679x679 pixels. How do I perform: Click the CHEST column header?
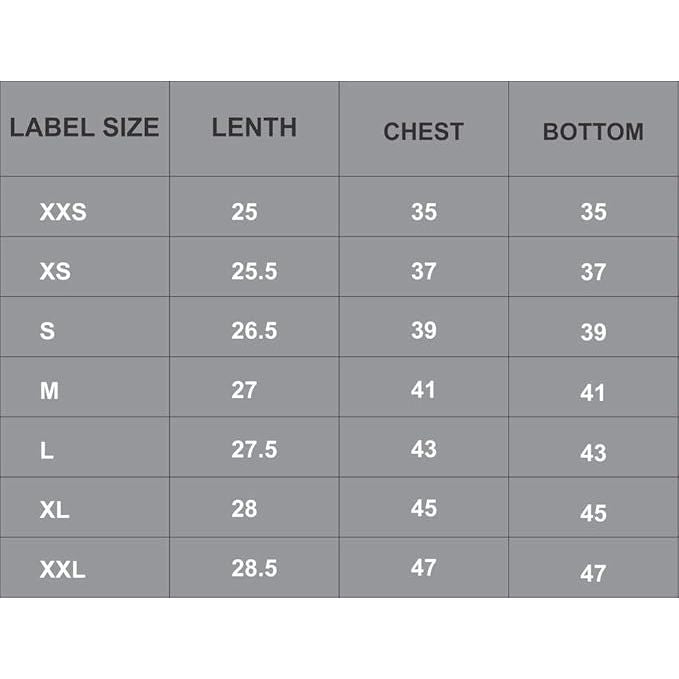pyautogui.click(x=423, y=131)
